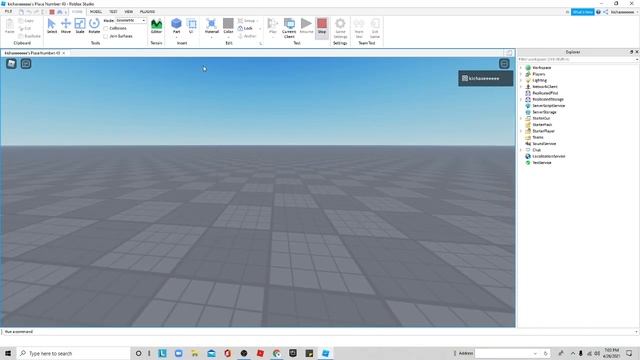Open the FILE menu
Screen dimensions: 640x360
(x=8, y=12)
